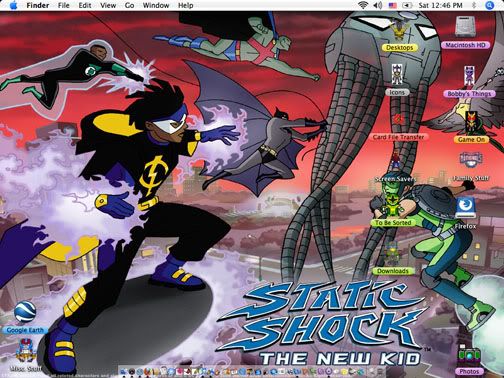The image size is (504, 378).
Task: Click the Bluetooth status icon
Action: click(474, 5)
